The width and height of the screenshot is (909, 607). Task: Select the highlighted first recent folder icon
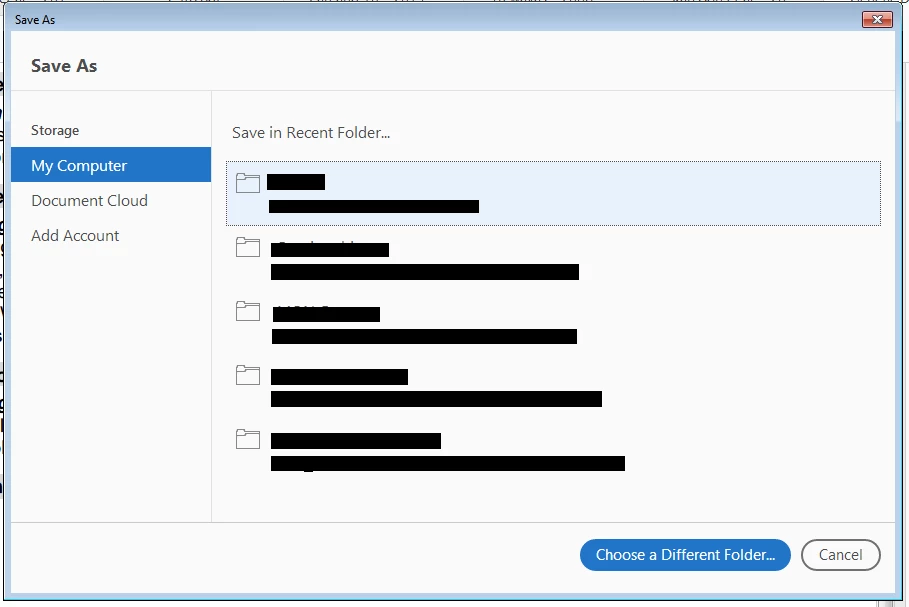pos(248,183)
